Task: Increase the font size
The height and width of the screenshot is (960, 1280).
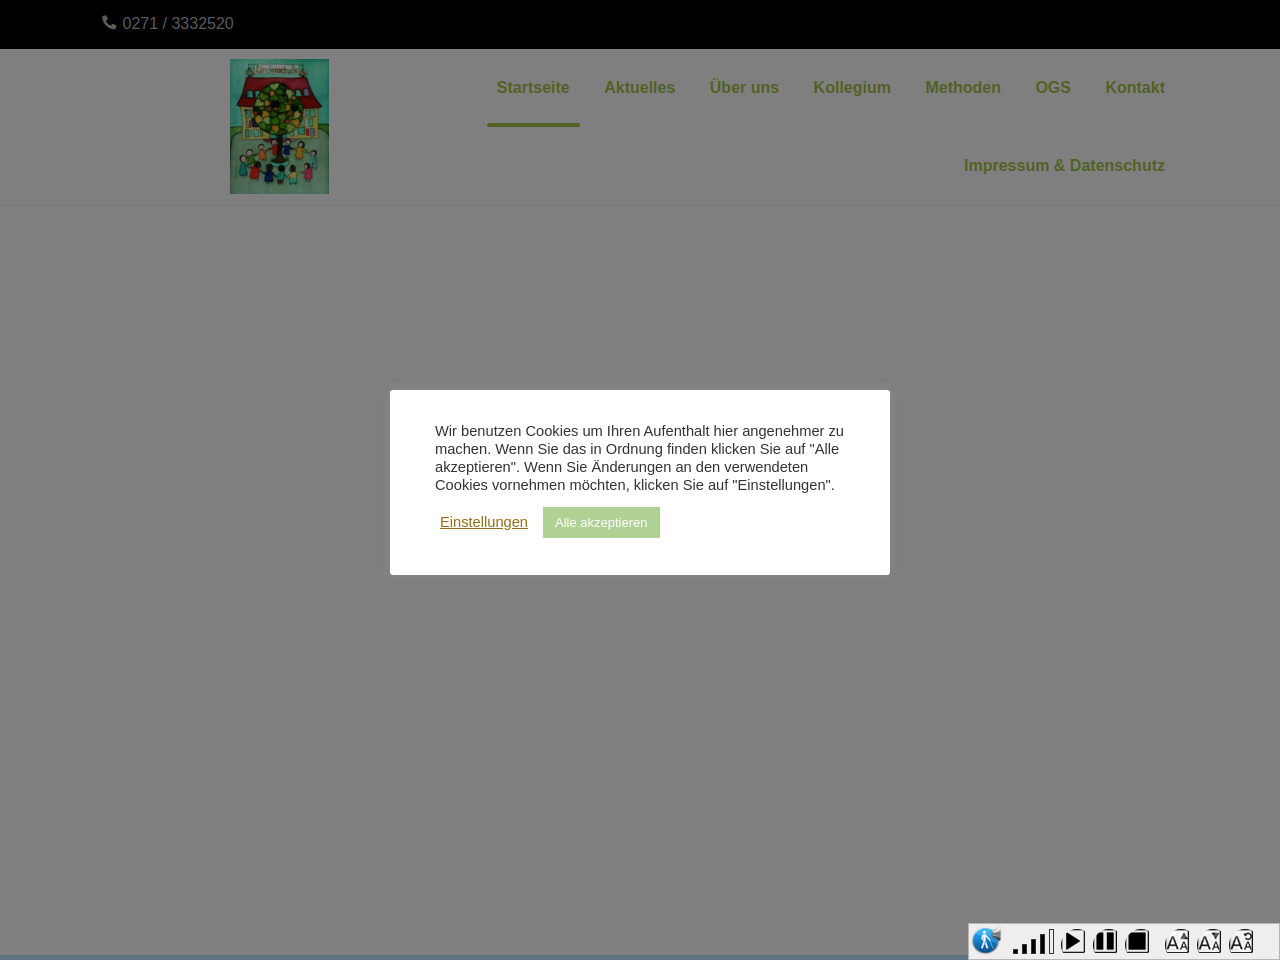Action: coord(1177,941)
